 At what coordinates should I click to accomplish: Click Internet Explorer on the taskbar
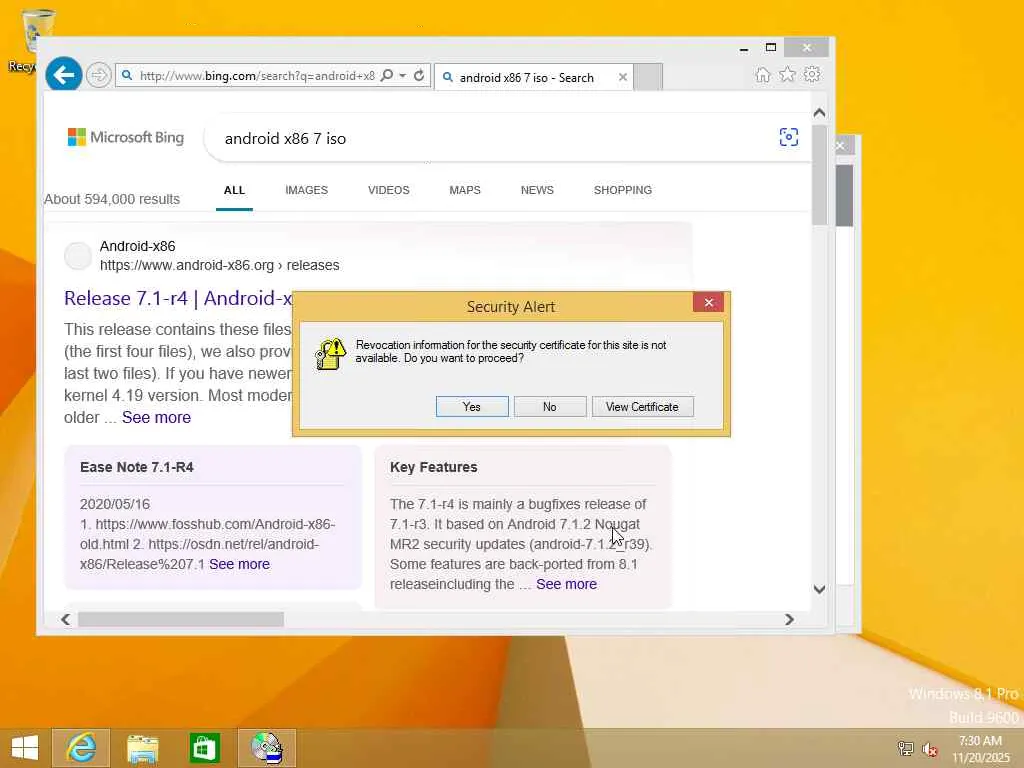click(x=81, y=748)
